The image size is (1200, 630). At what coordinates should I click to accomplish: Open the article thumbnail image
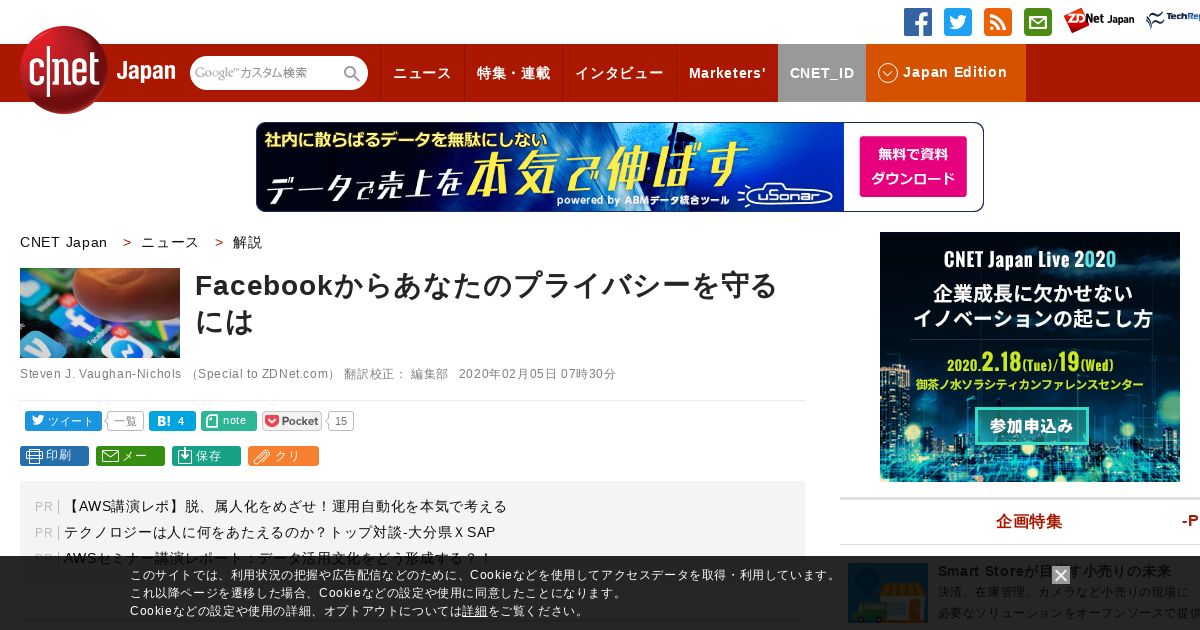(100, 313)
